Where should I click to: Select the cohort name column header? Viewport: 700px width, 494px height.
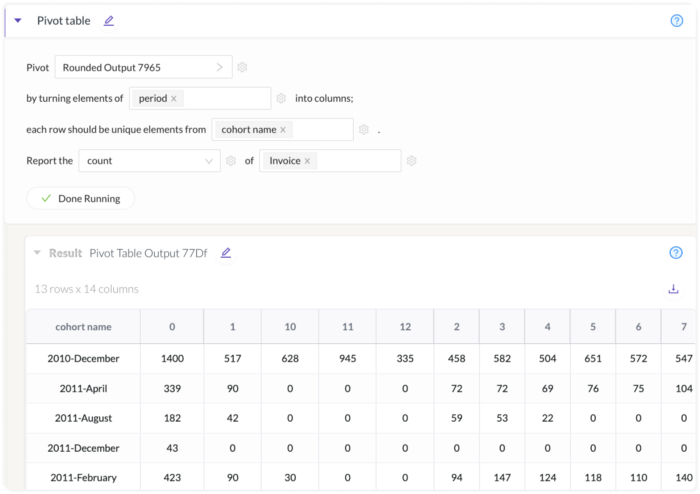[x=83, y=327]
